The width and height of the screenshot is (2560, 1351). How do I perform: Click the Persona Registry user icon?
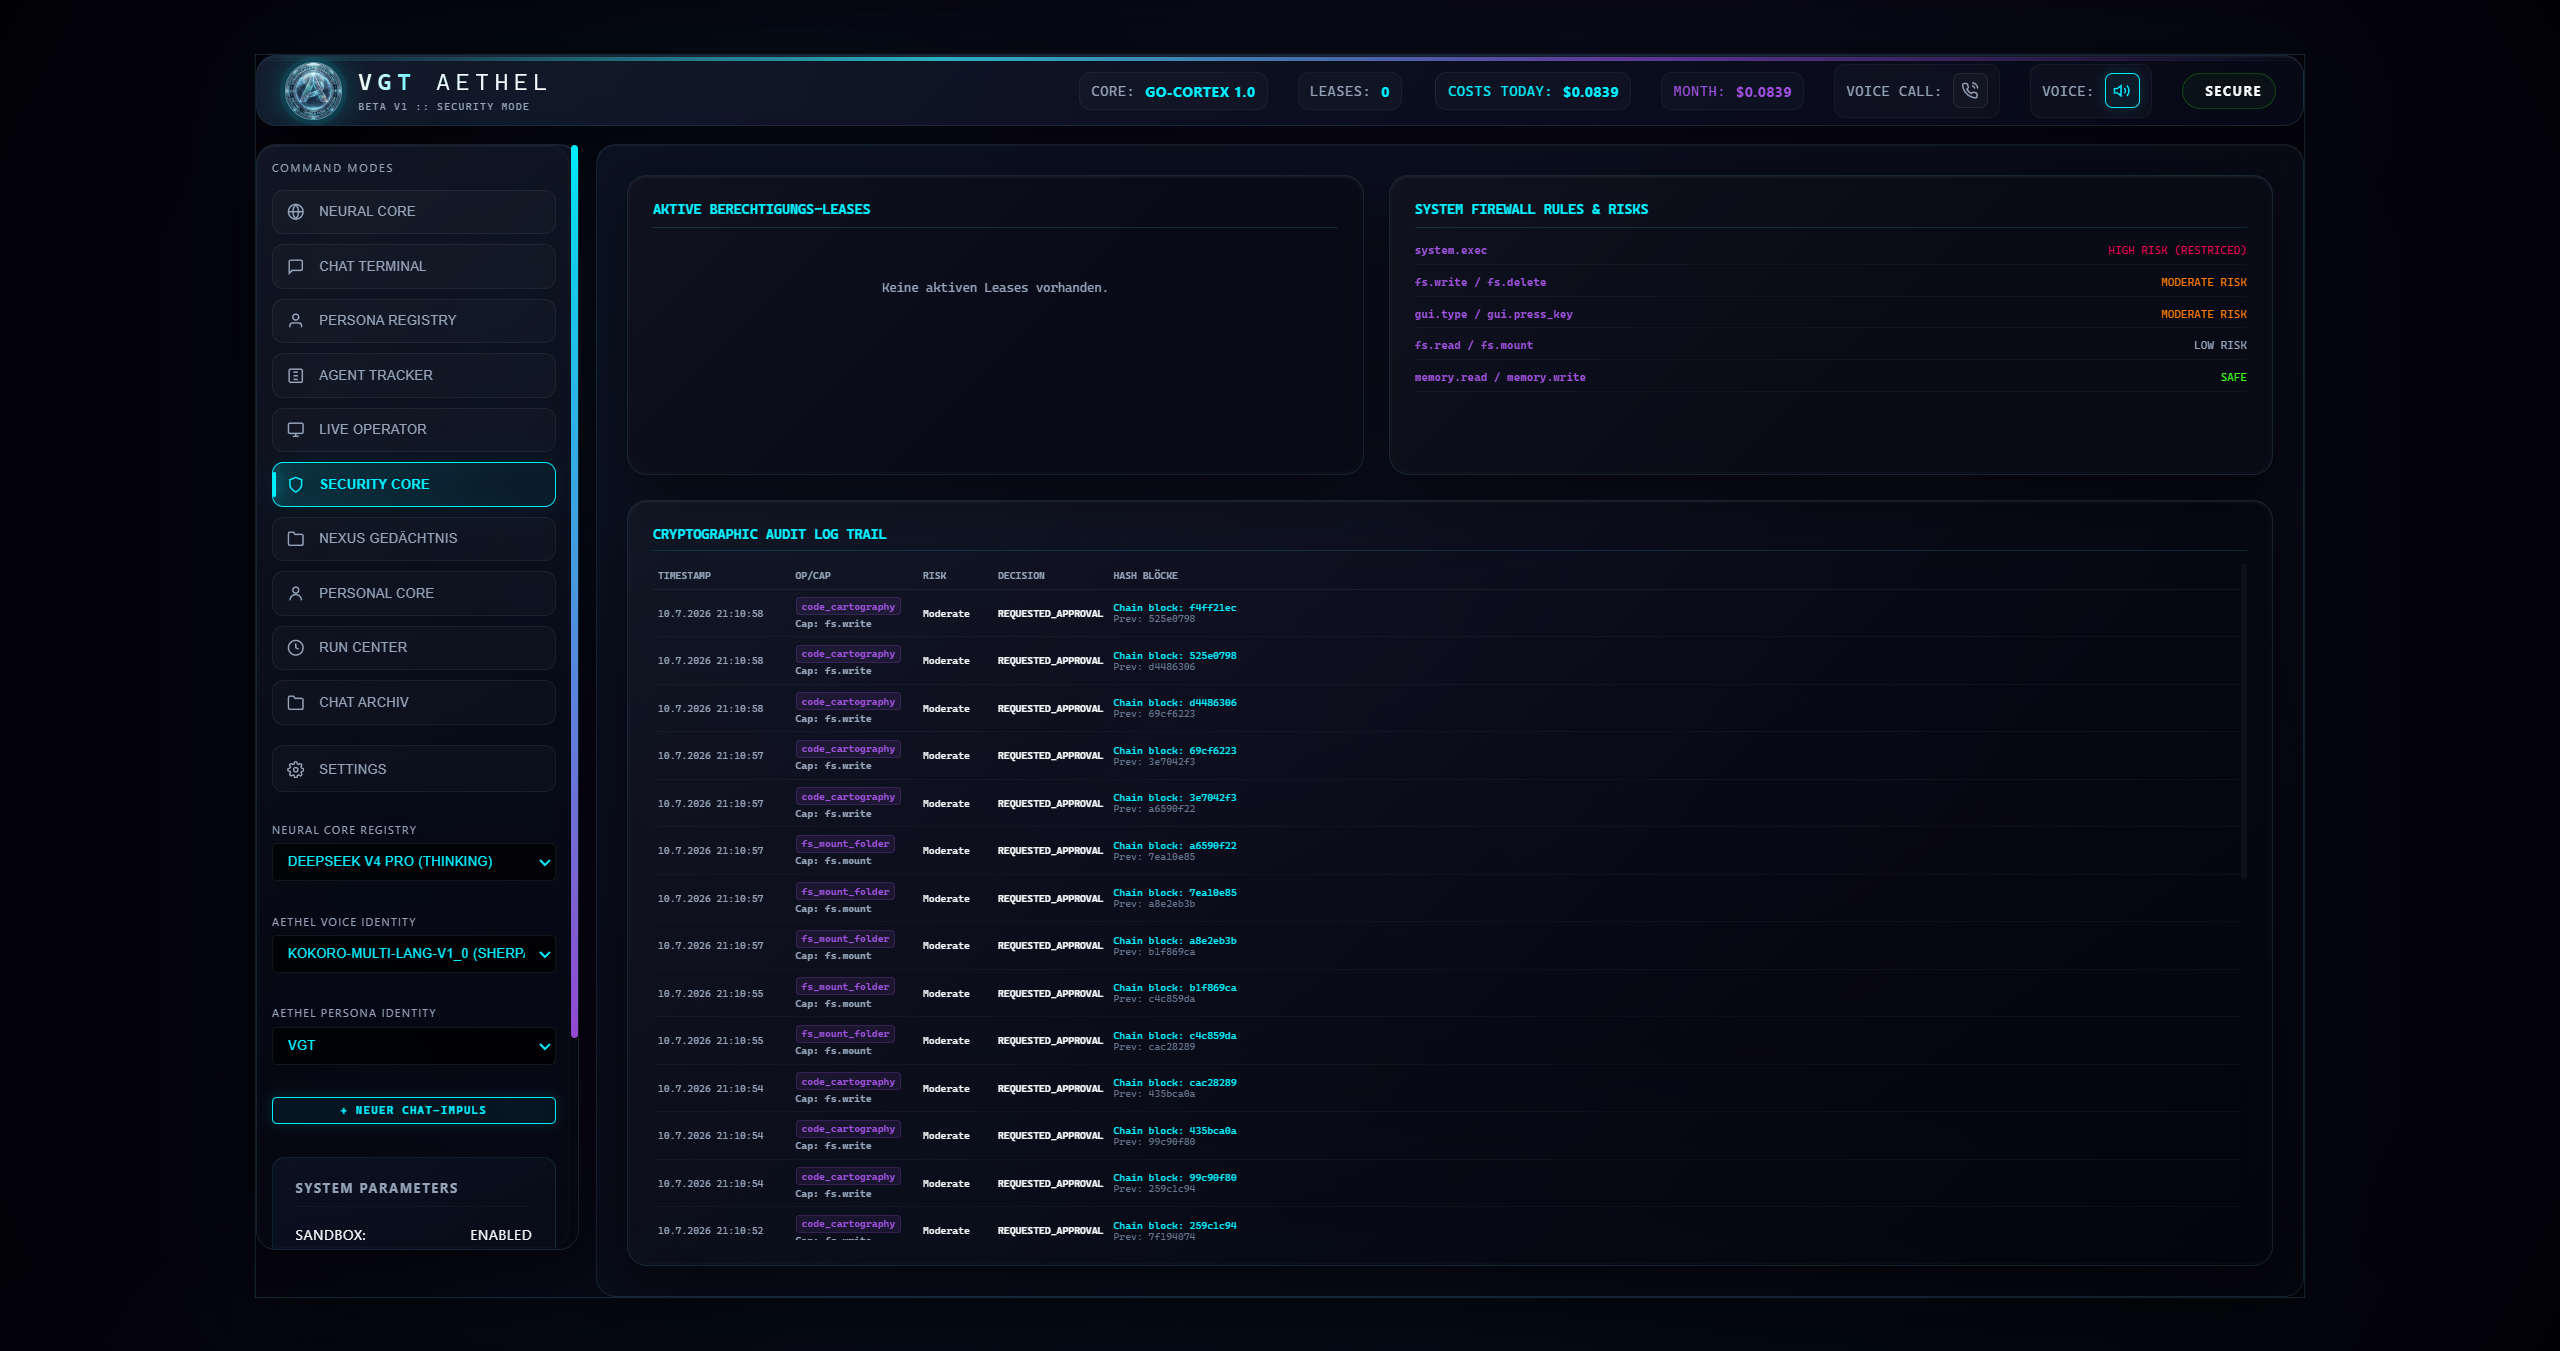(x=296, y=321)
